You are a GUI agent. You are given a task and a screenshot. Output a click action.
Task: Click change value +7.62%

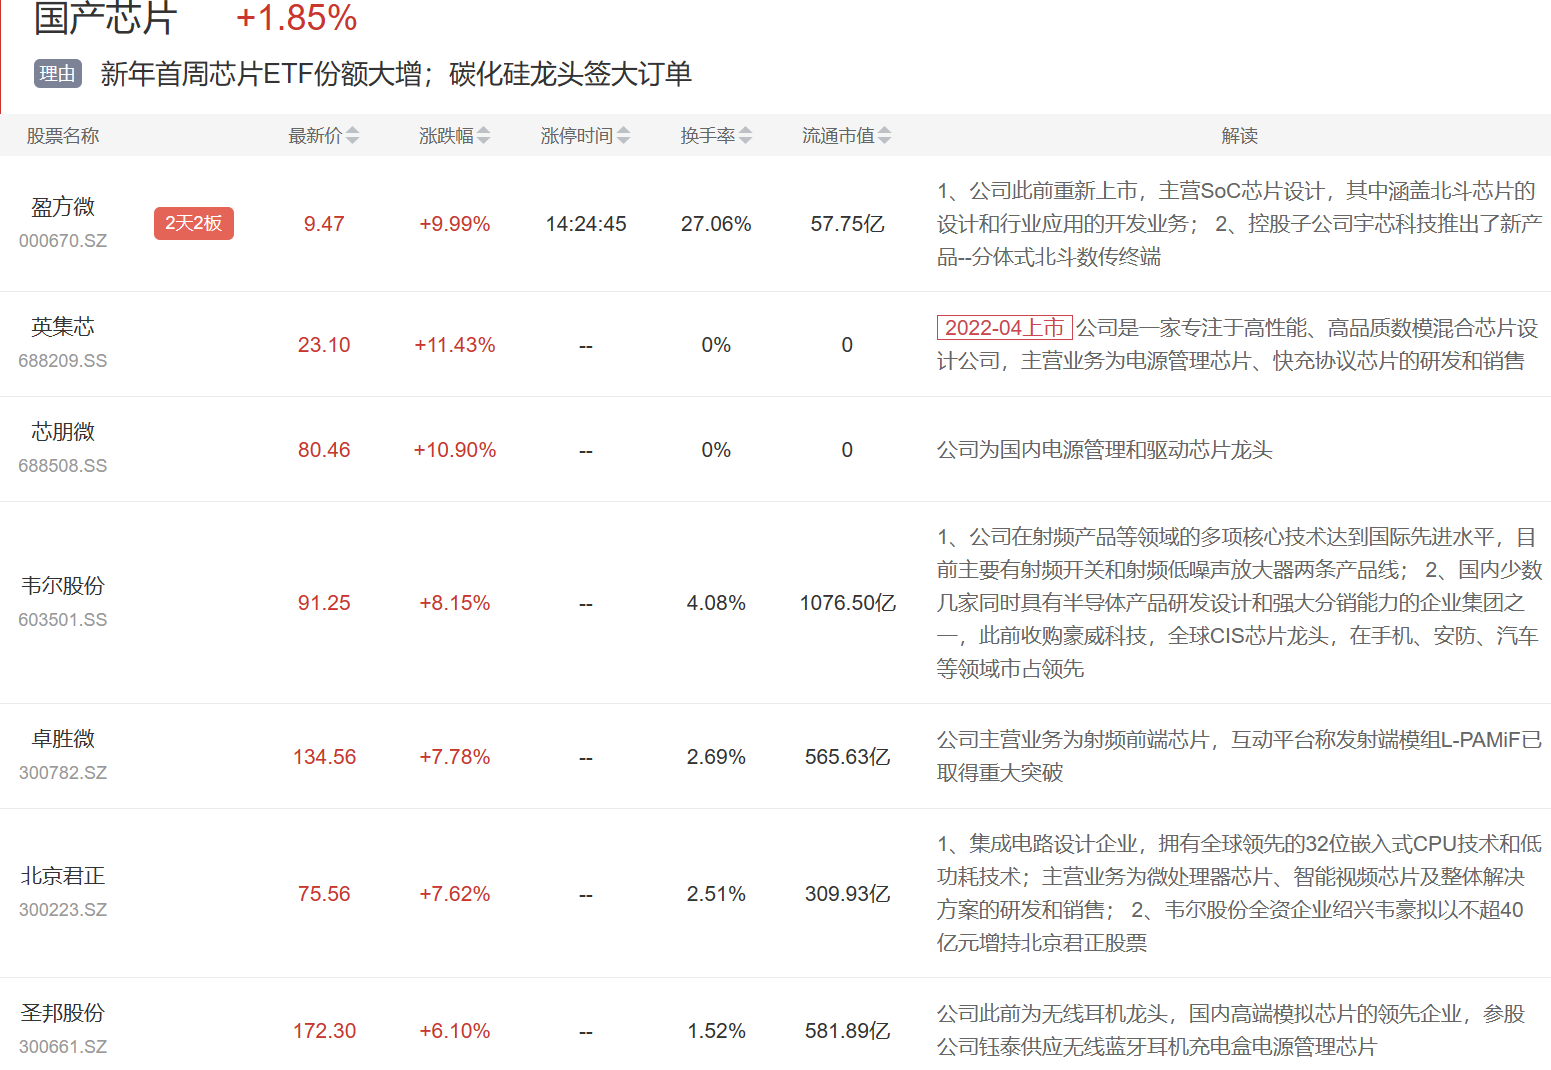(x=455, y=894)
